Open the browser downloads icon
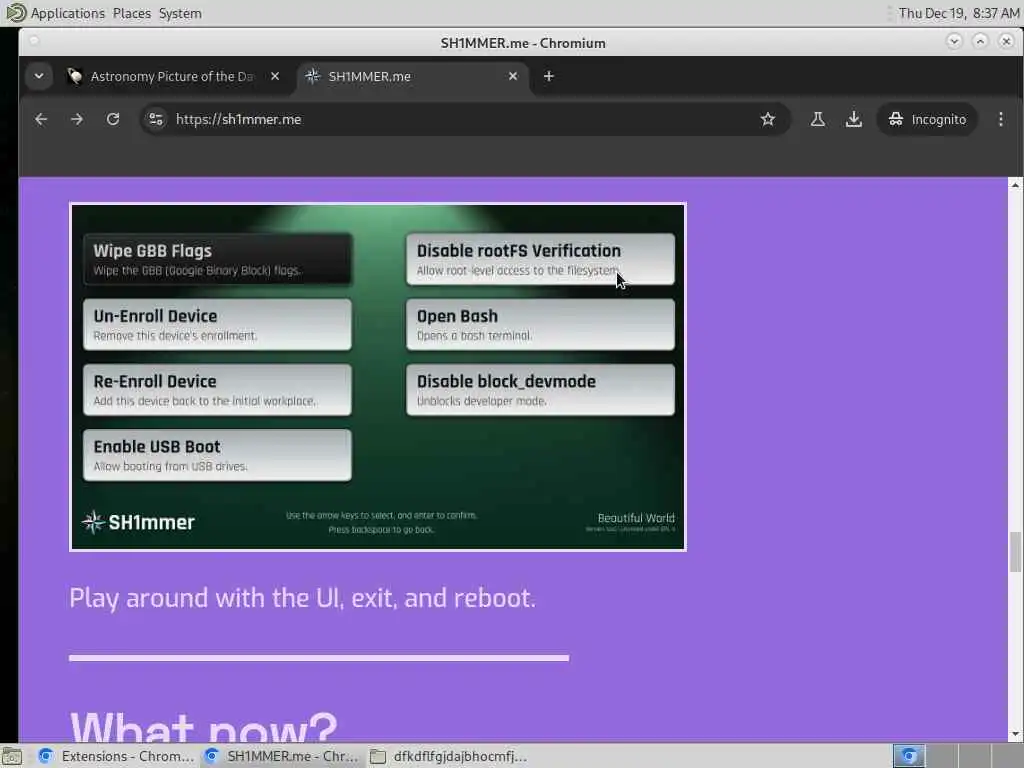1024x768 pixels. pyautogui.click(x=854, y=120)
